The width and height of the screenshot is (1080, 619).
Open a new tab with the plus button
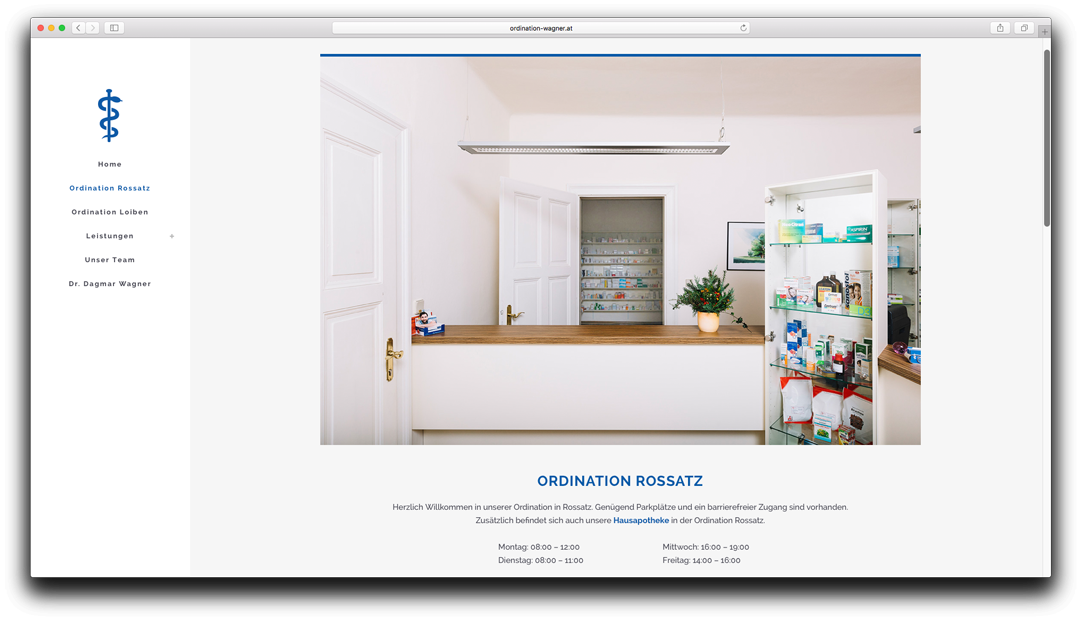(1044, 32)
